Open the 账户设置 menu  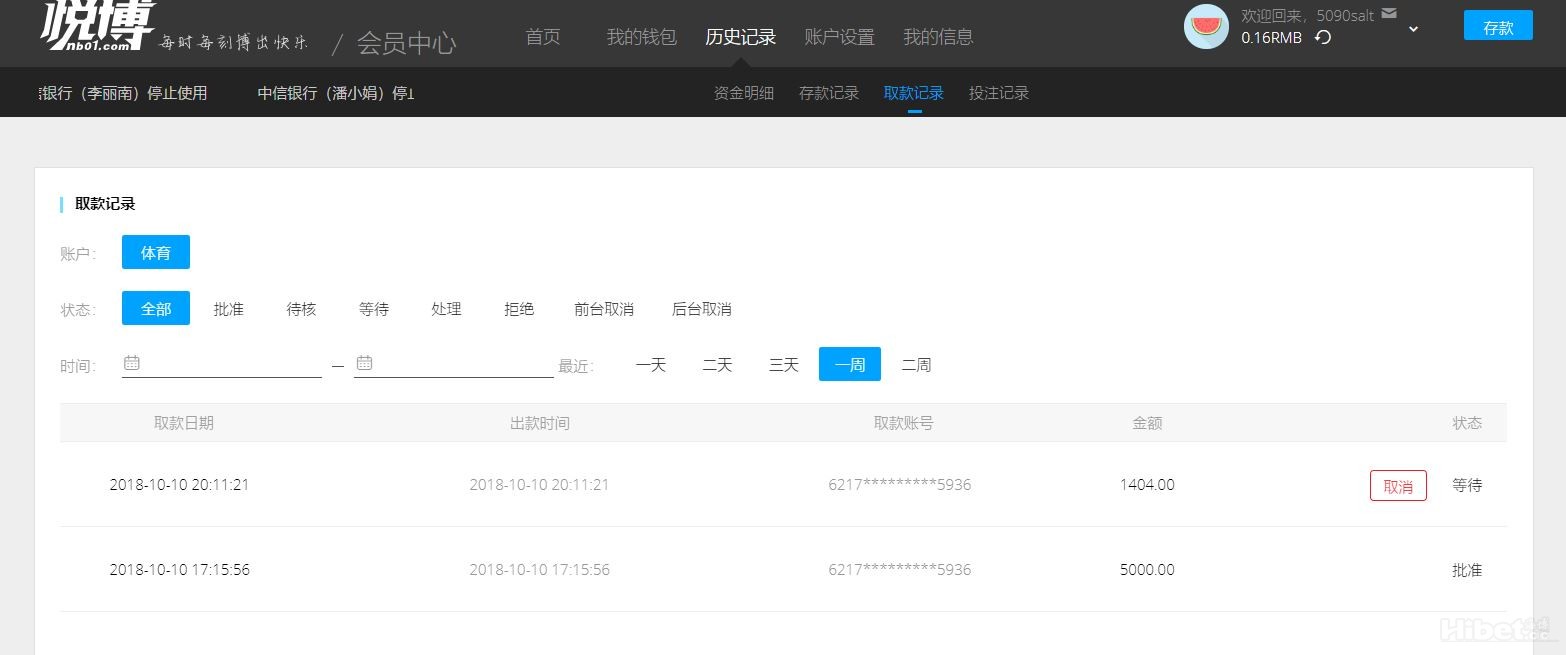point(839,37)
